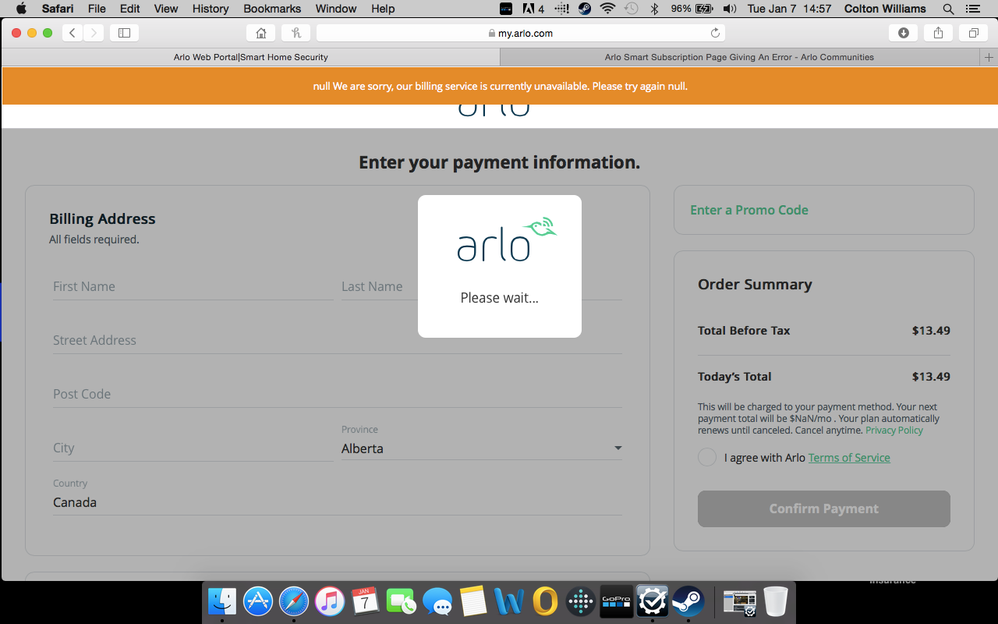This screenshot has width=998, height=624.
Task: Show the Safari sidebar
Action: [x=124, y=33]
